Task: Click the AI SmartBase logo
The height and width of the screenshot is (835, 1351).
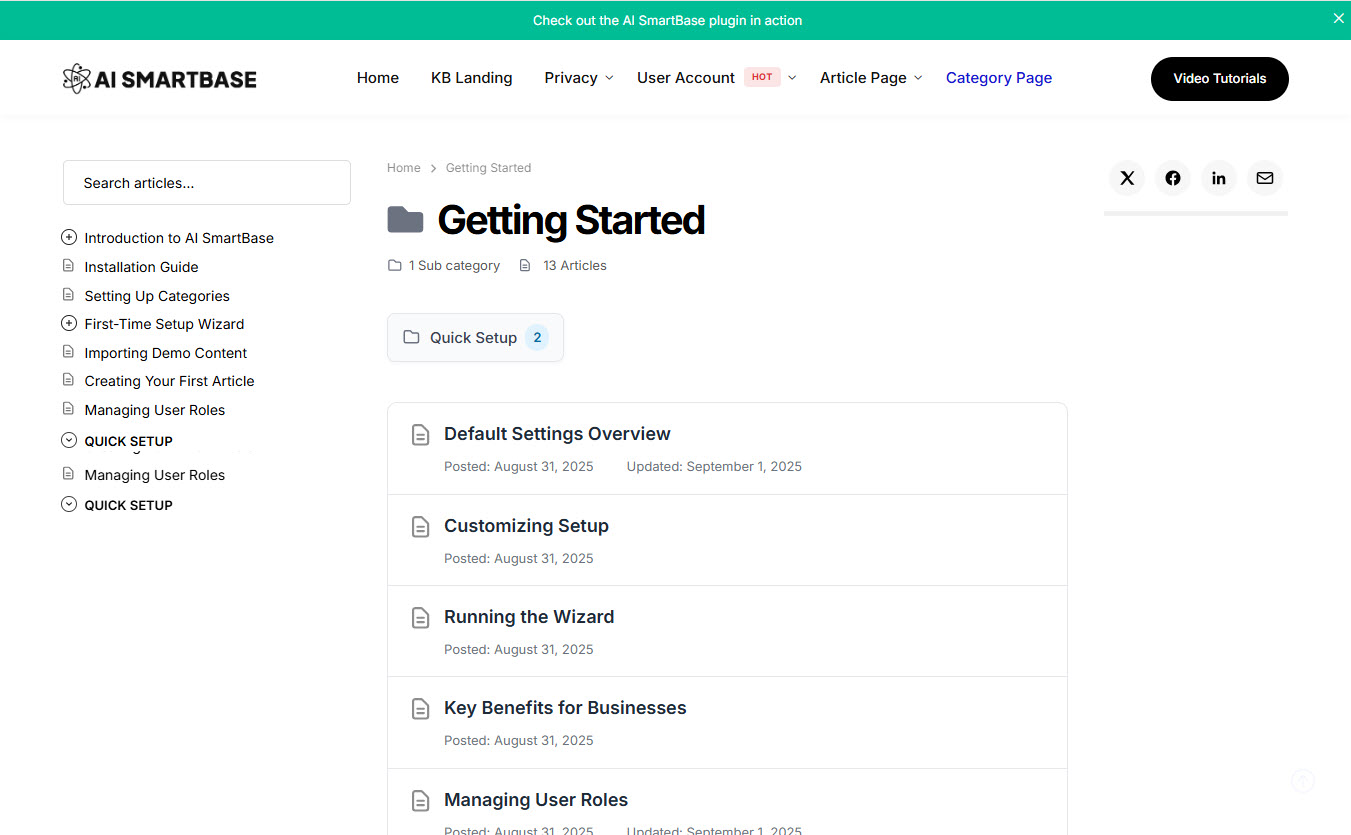Action: tap(159, 79)
